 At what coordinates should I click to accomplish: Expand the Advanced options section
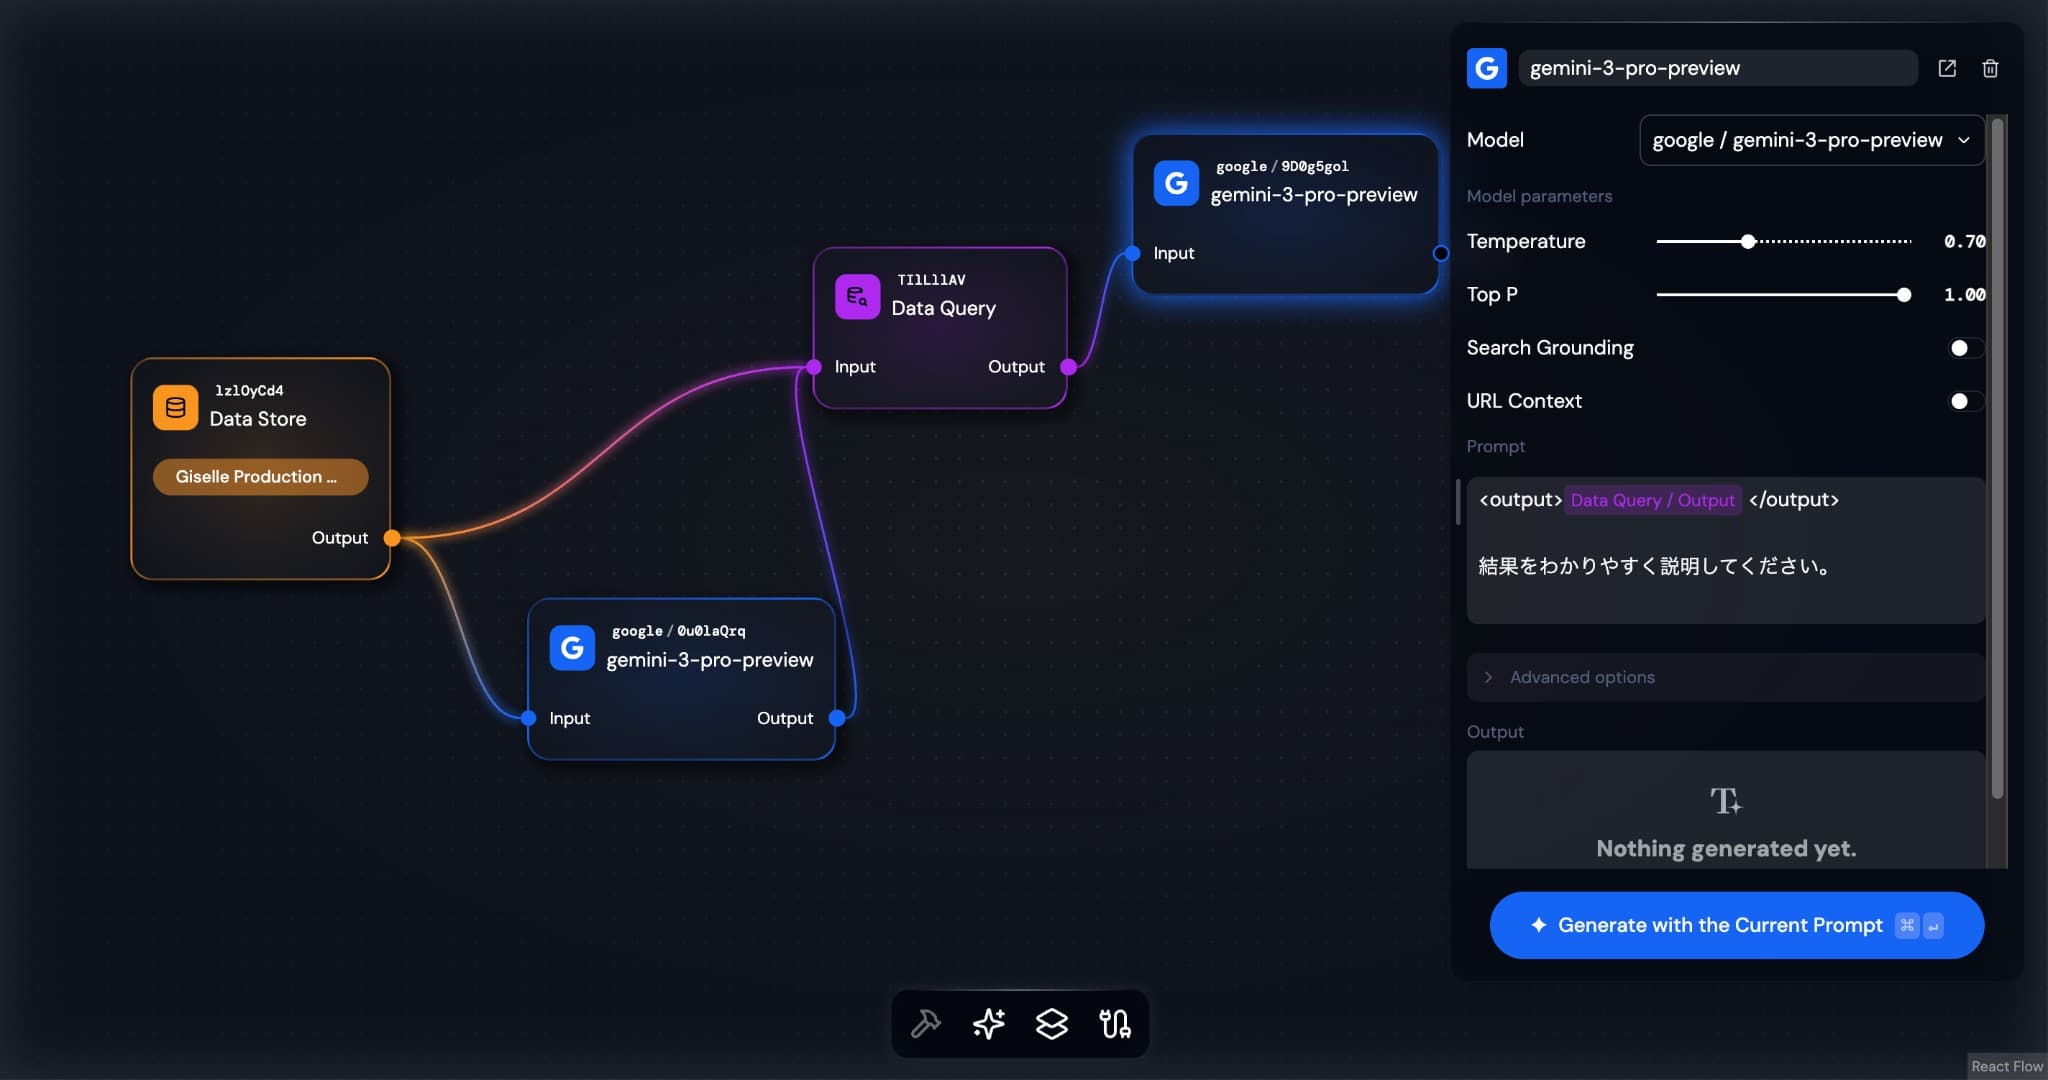click(x=1582, y=677)
